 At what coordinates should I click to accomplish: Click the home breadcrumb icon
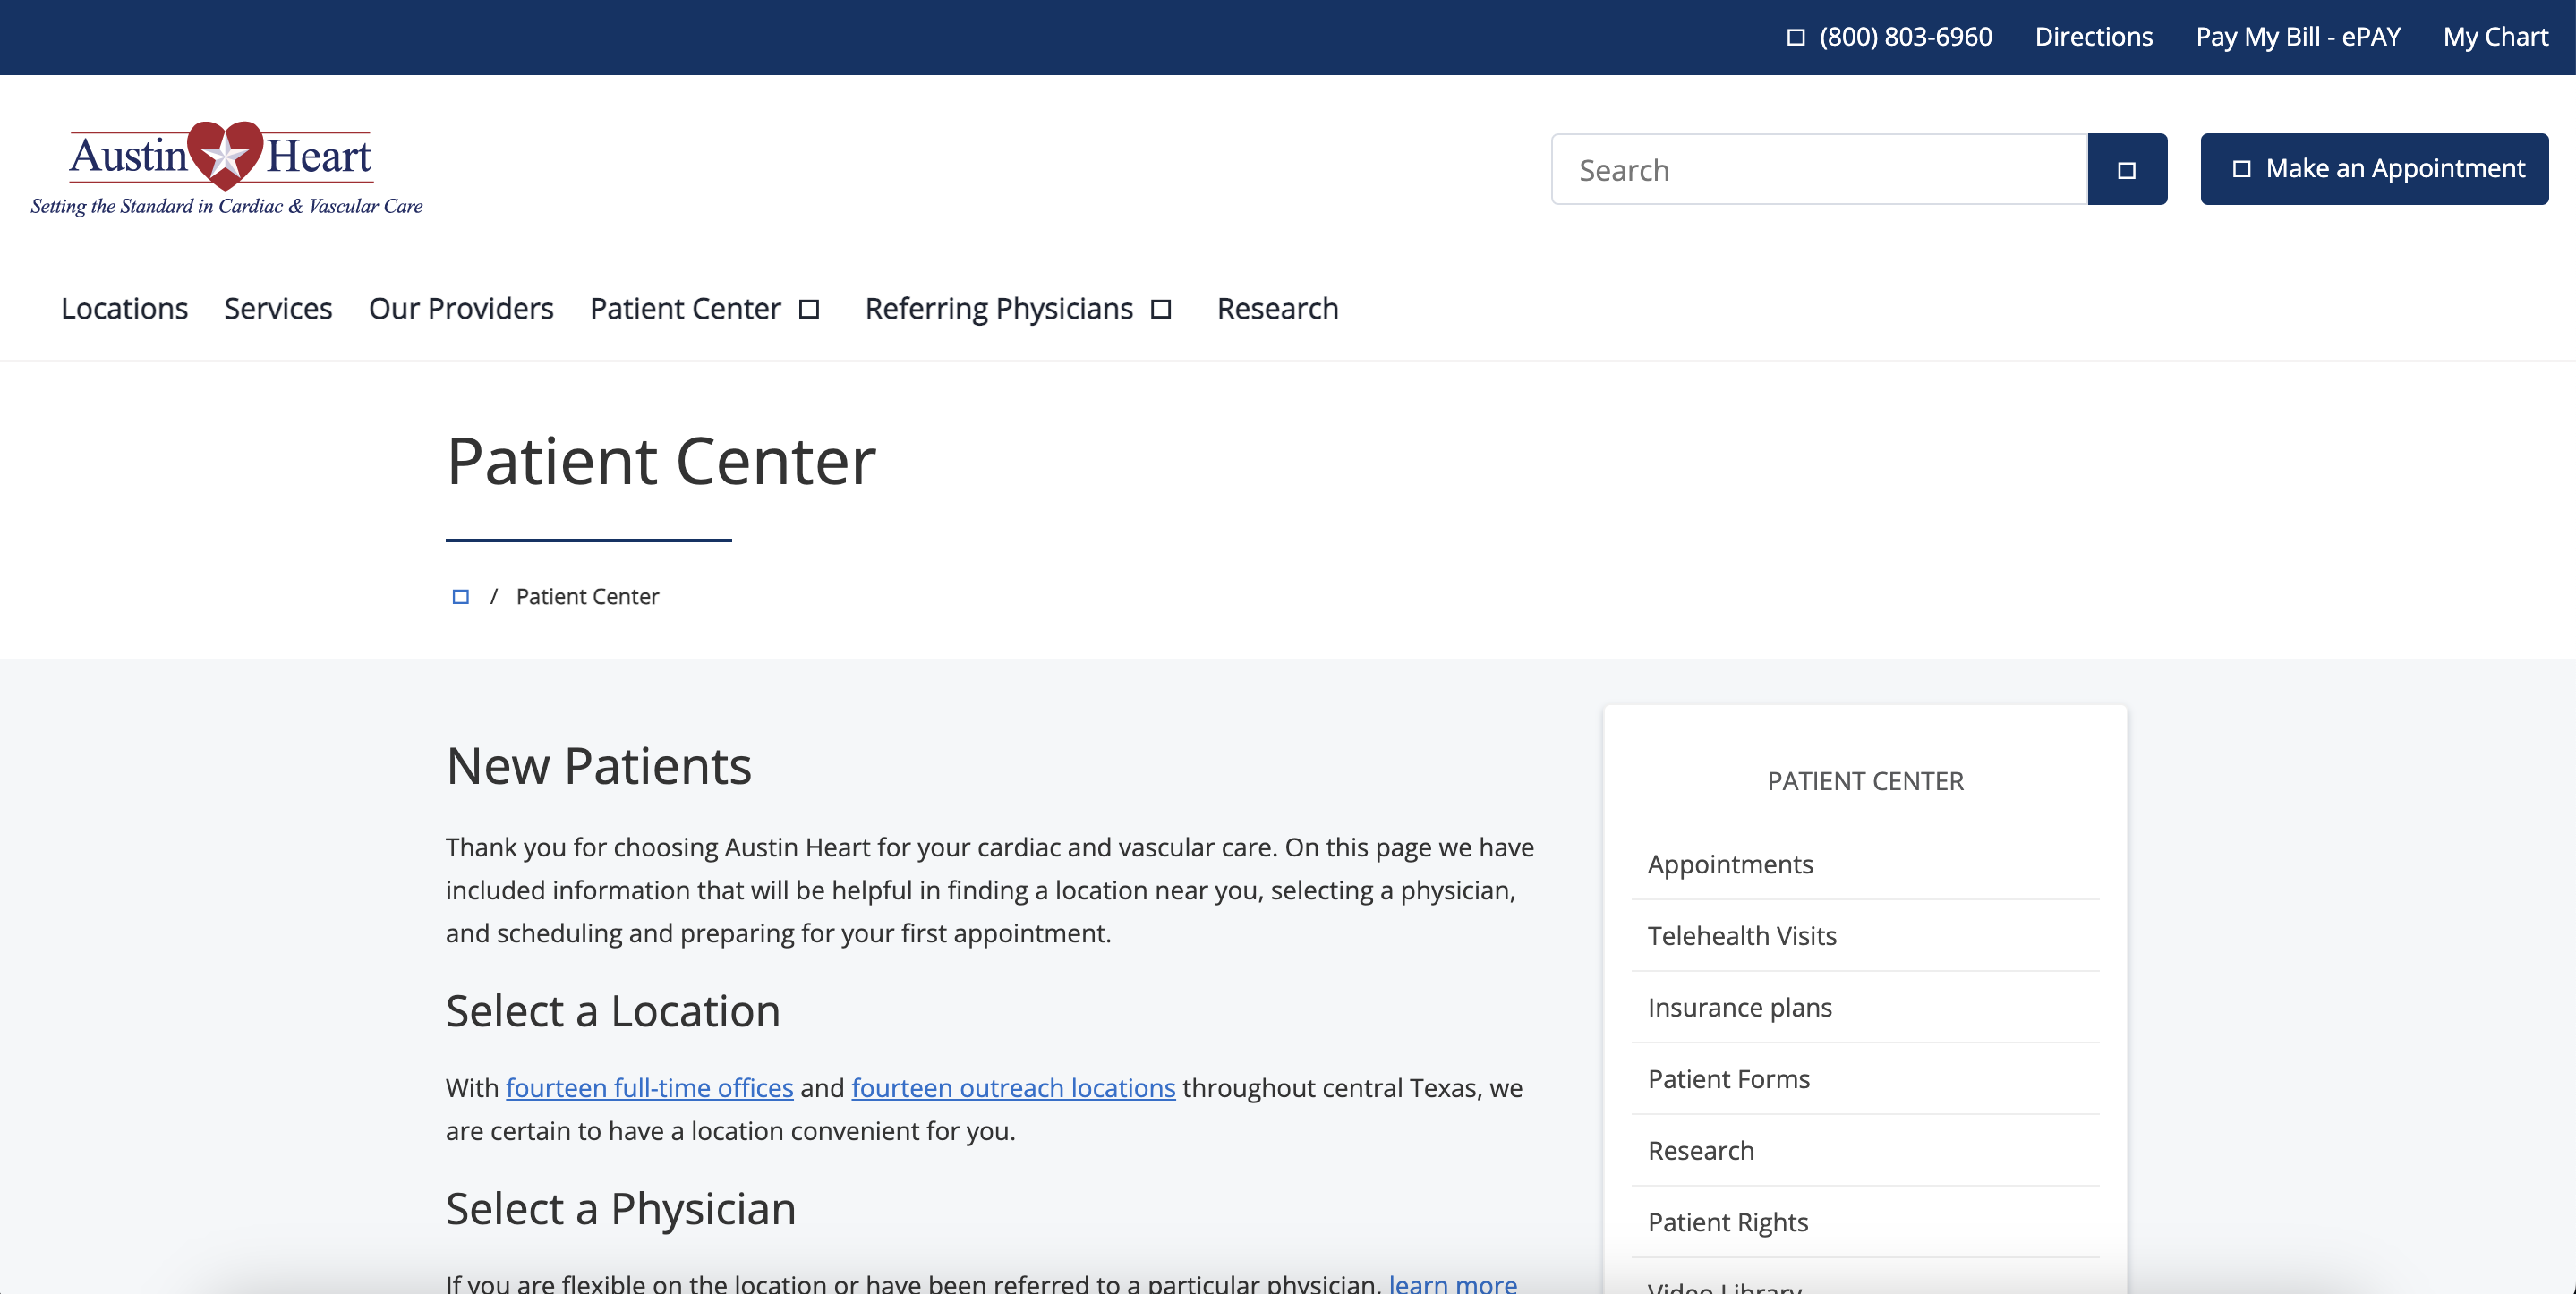pos(460,597)
